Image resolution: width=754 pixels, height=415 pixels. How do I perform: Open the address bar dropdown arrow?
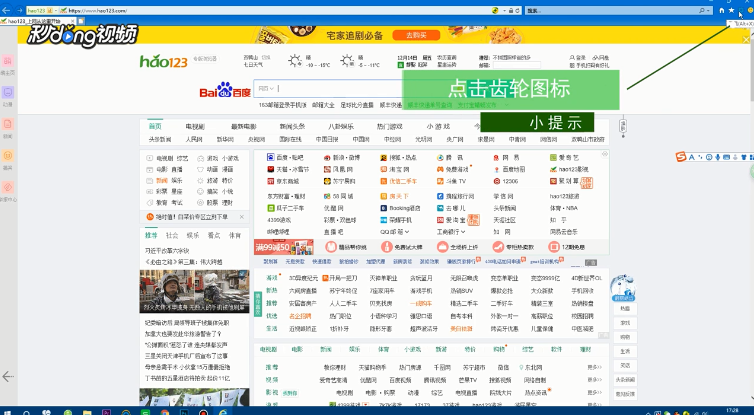click(504, 10)
